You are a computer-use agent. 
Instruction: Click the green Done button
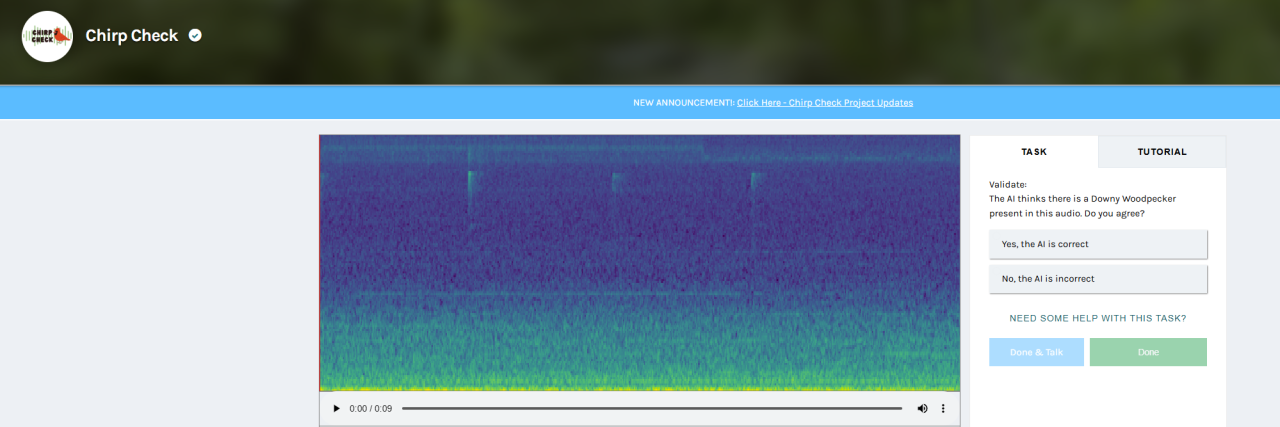1148,352
